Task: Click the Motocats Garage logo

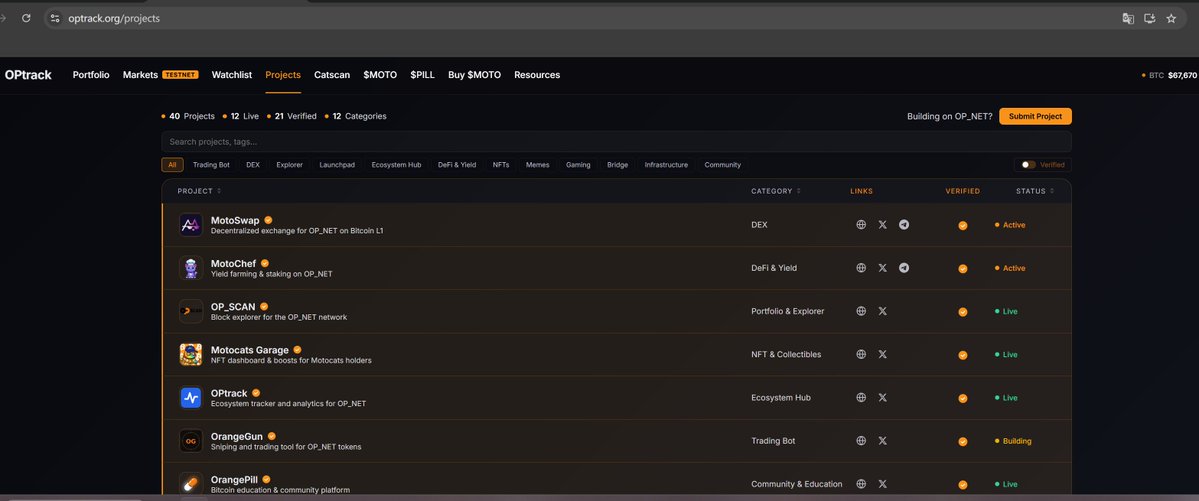Action: (x=190, y=354)
